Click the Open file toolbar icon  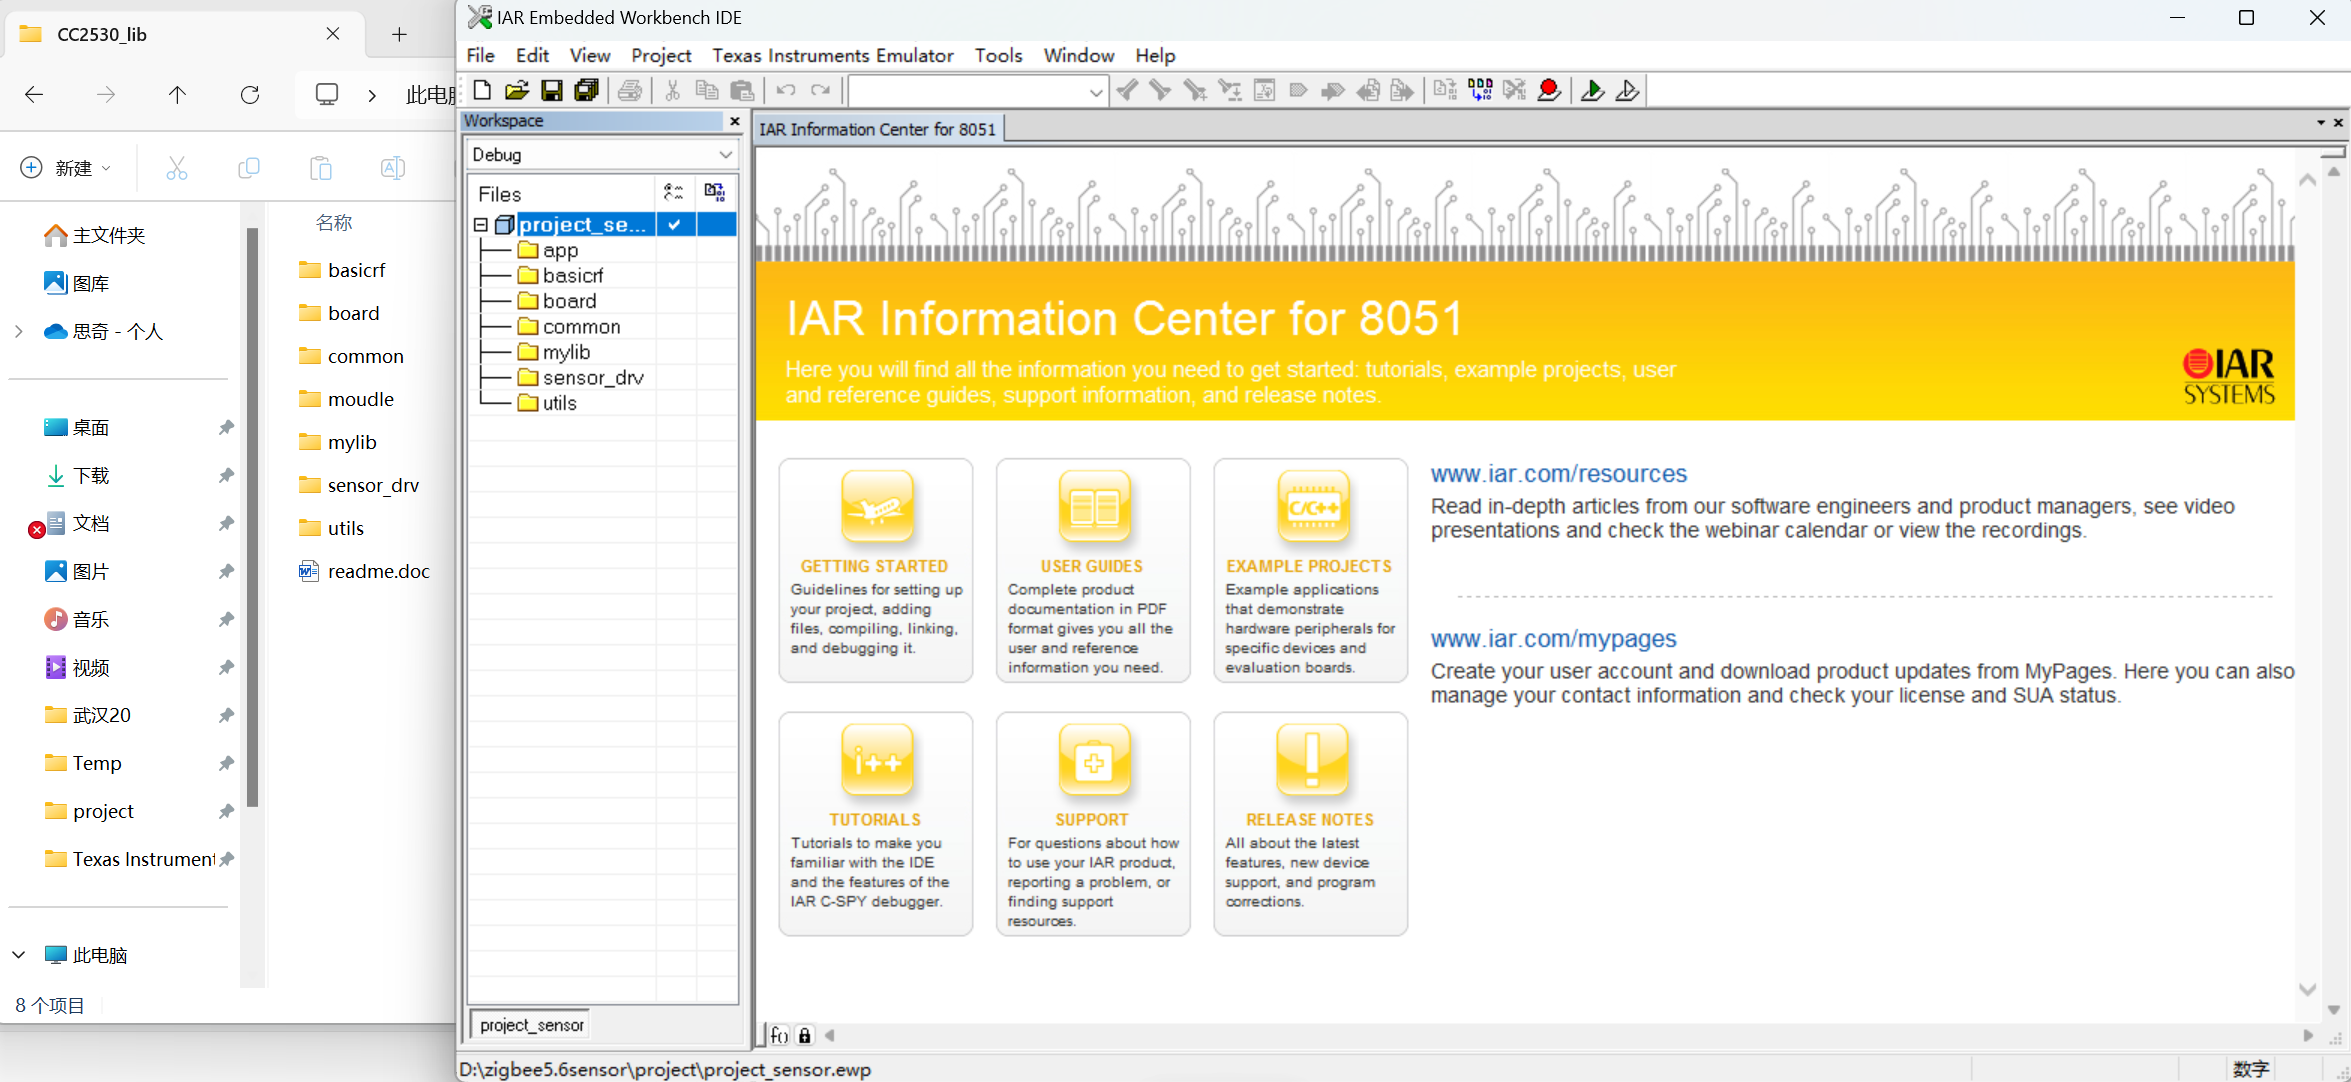516,91
